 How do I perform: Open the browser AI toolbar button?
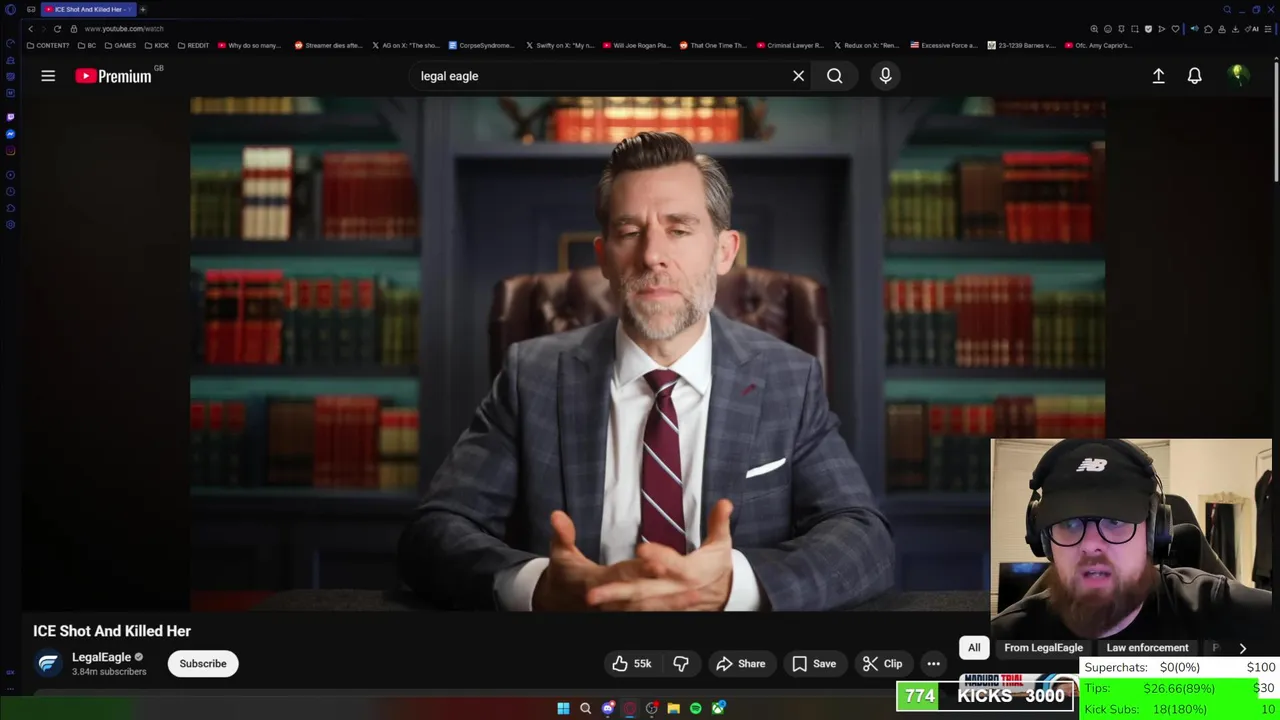pyautogui.click(x=1254, y=29)
